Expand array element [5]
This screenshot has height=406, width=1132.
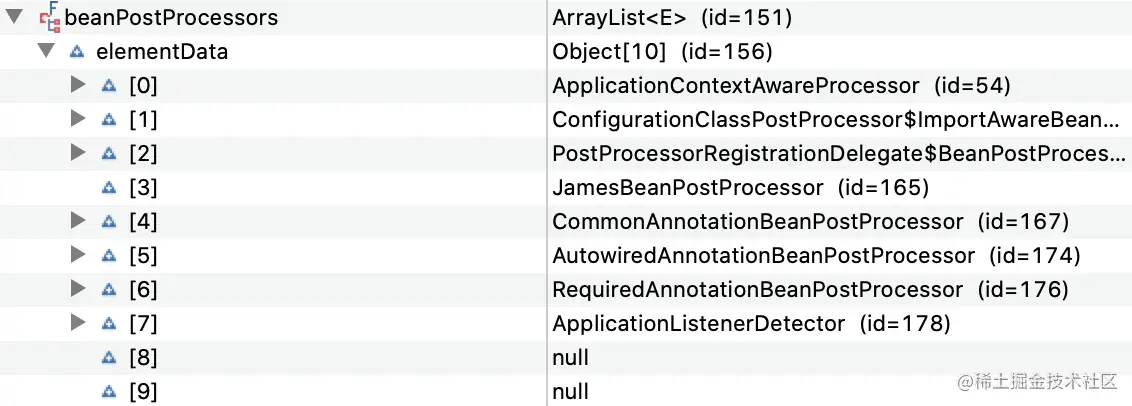(x=78, y=255)
